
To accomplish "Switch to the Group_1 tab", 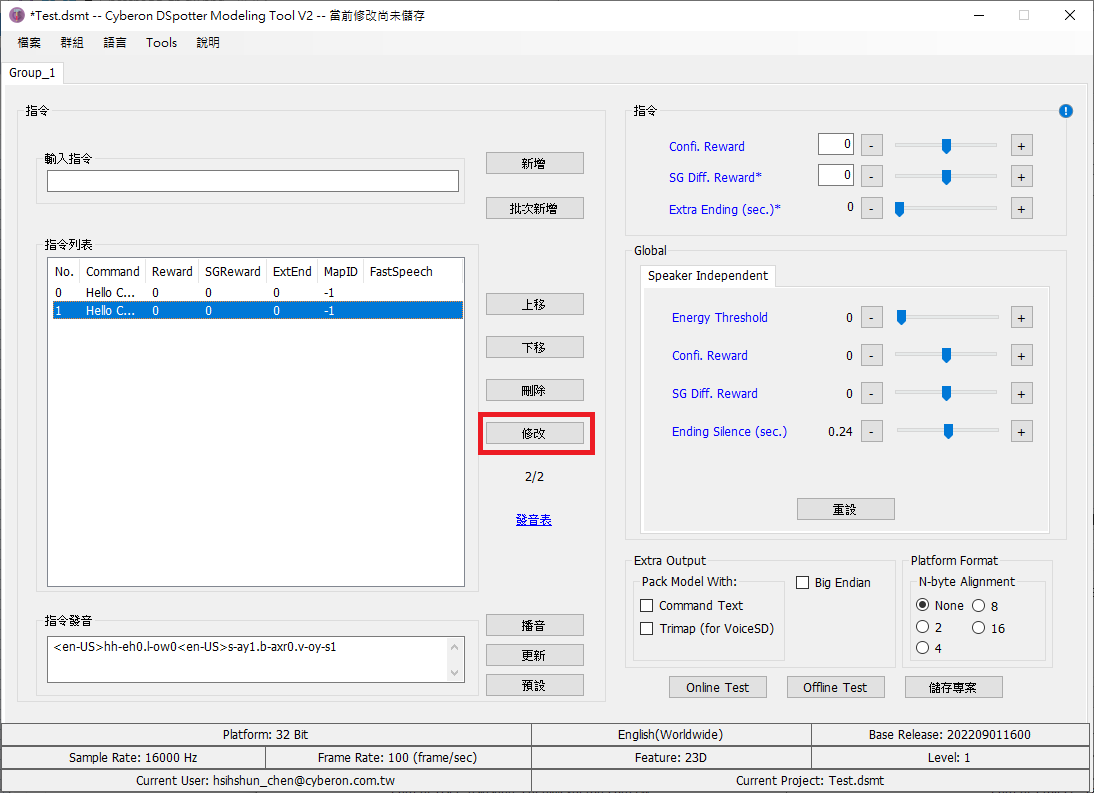I will pyautogui.click(x=33, y=73).
